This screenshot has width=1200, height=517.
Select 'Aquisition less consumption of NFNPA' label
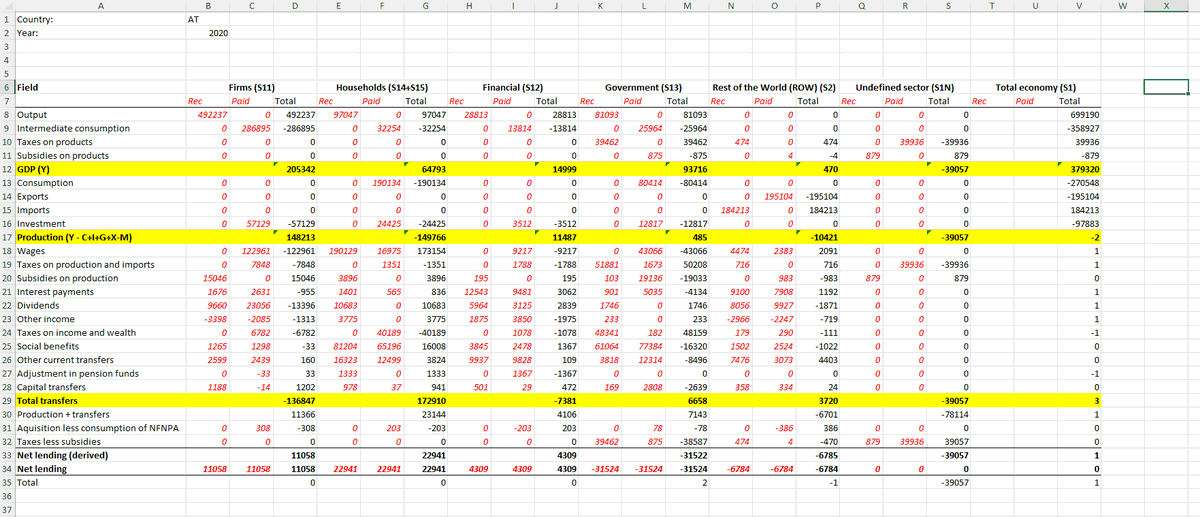(99, 428)
